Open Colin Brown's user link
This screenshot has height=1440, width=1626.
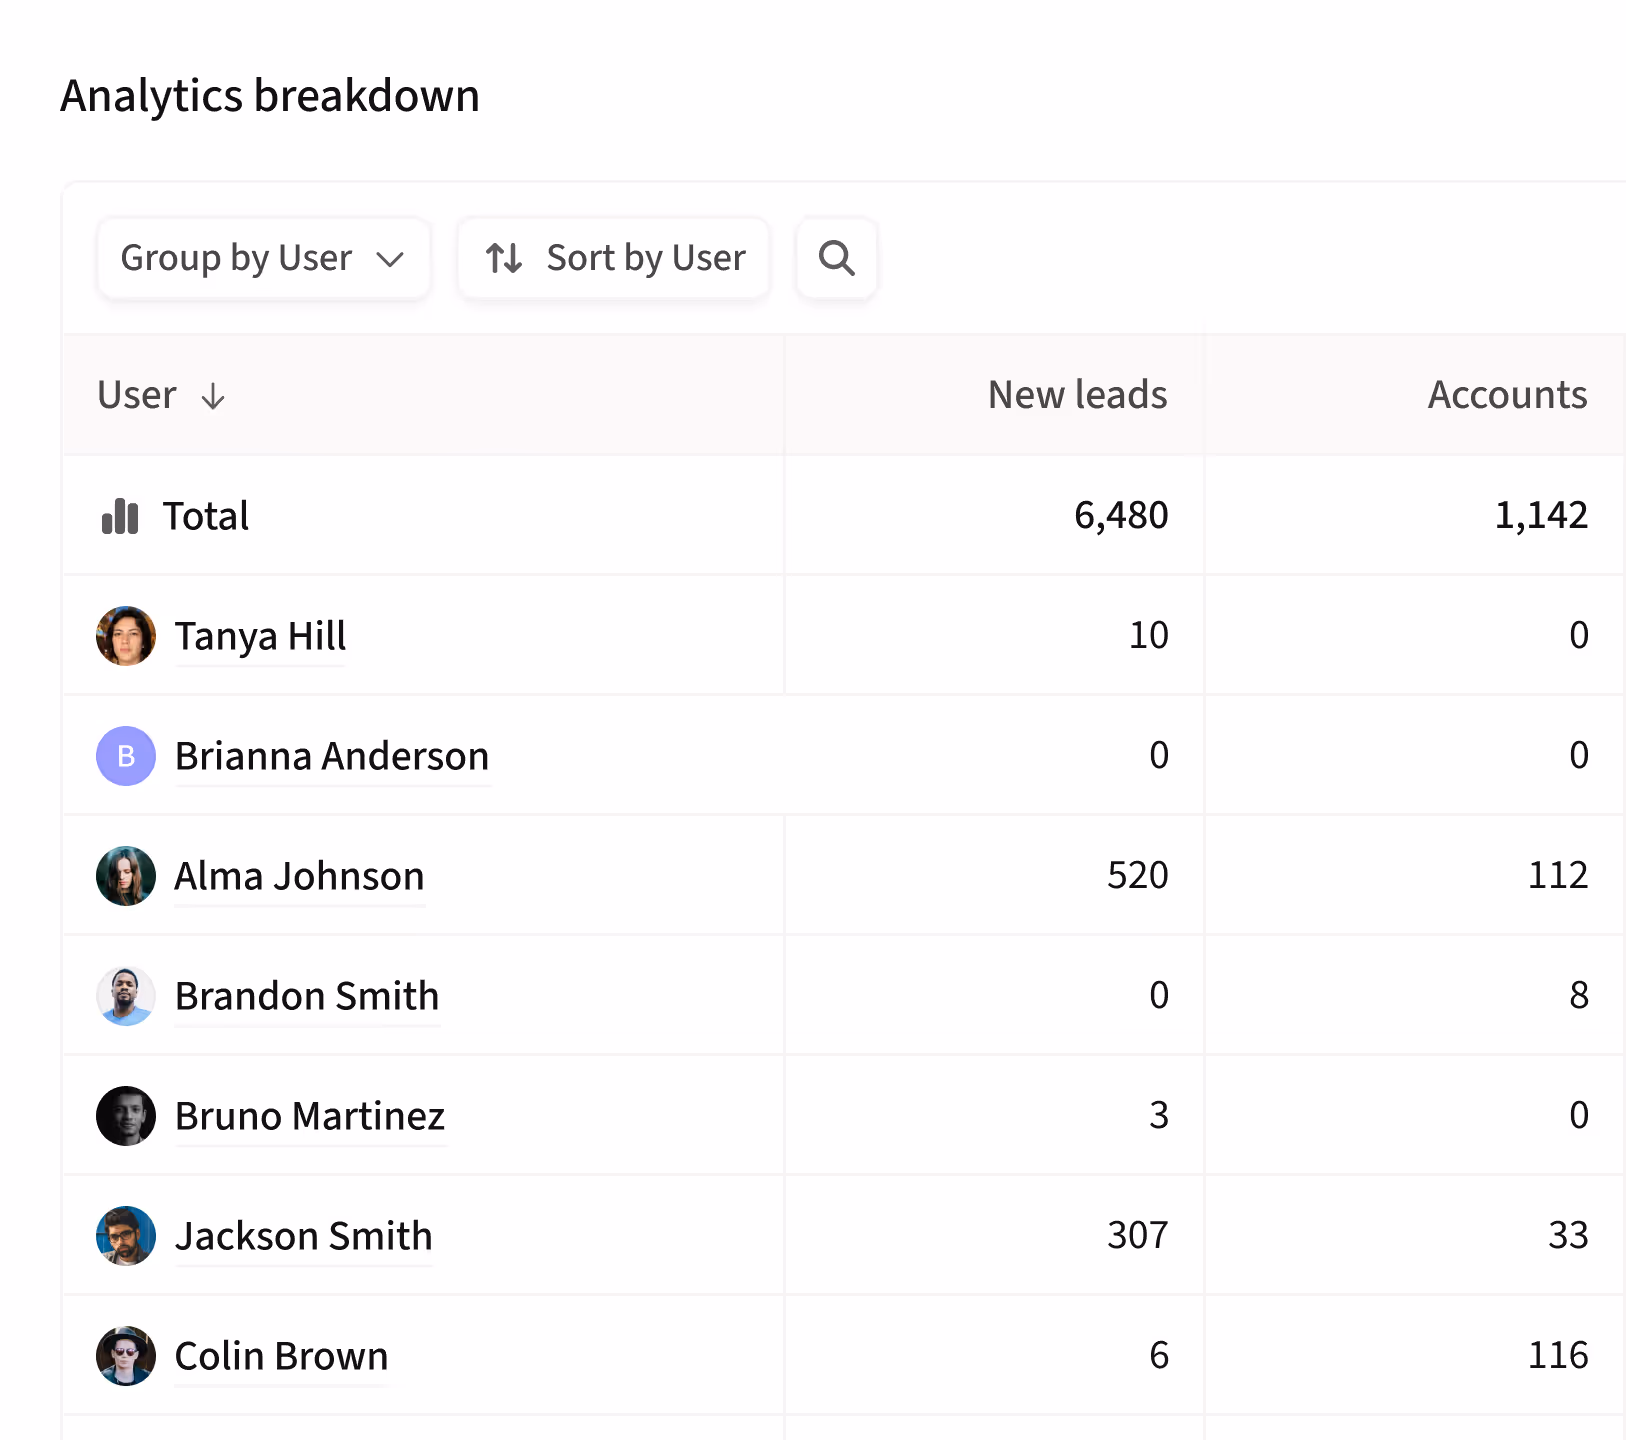click(281, 1356)
